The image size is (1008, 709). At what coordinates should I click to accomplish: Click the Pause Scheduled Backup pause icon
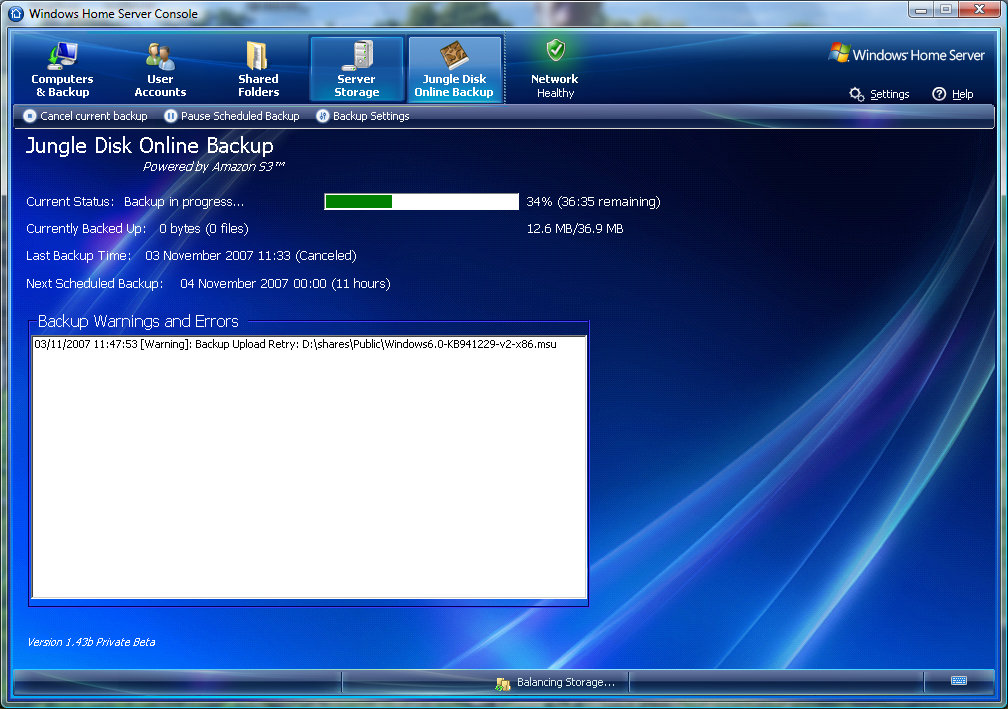(x=170, y=116)
